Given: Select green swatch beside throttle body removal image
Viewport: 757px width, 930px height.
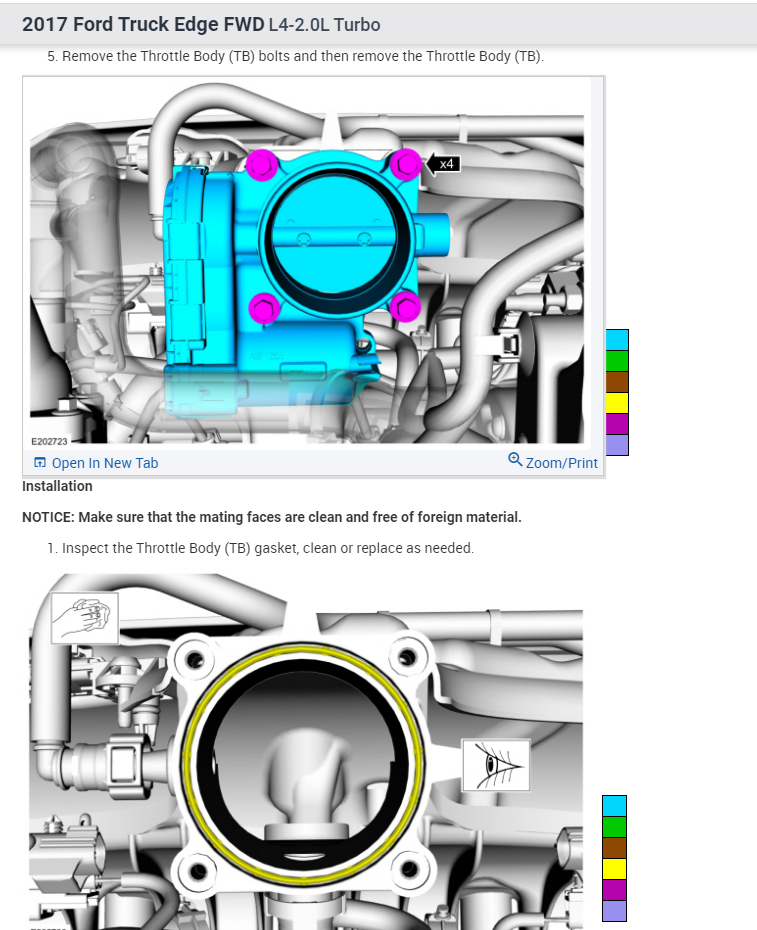Looking at the screenshot, I should [x=617, y=361].
